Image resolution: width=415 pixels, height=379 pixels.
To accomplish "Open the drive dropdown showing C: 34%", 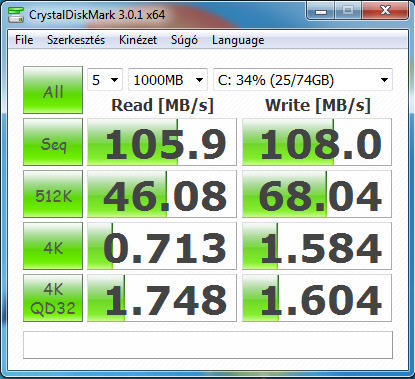I will pos(303,80).
